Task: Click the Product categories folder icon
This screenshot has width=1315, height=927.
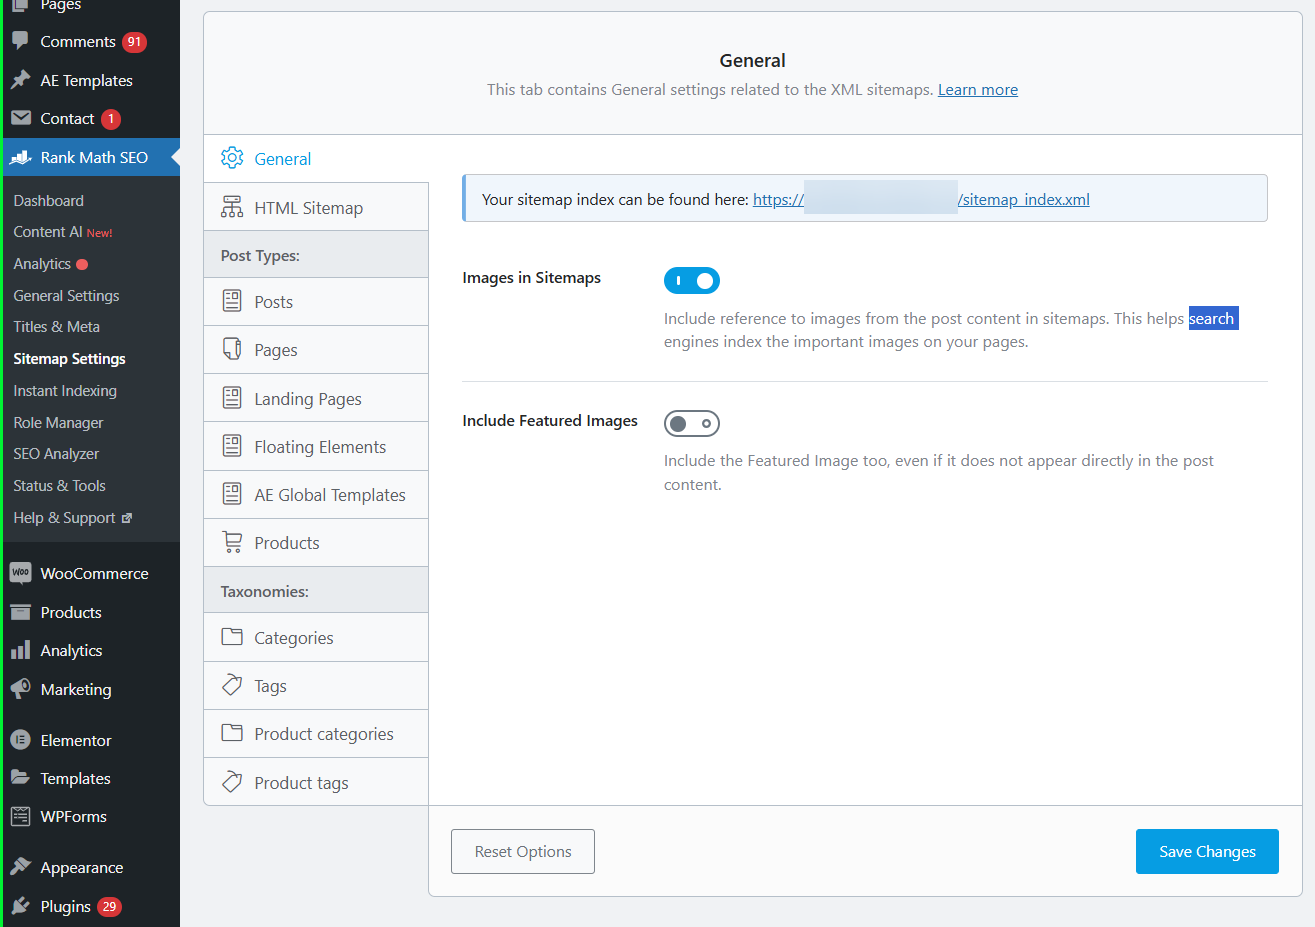Action: 232,733
